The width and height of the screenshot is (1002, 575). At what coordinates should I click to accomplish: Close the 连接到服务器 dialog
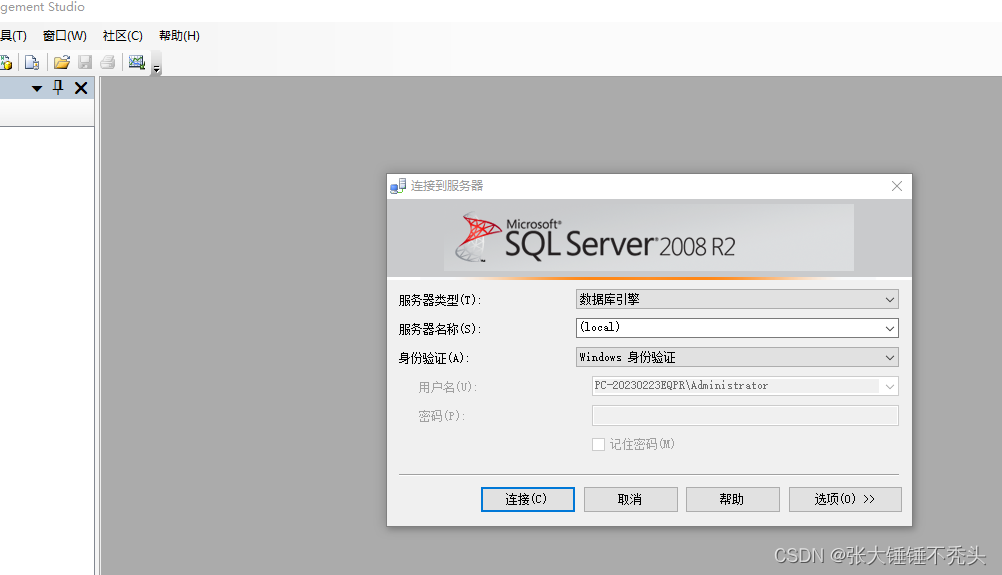pyautogui.click(x=897, y=186)
